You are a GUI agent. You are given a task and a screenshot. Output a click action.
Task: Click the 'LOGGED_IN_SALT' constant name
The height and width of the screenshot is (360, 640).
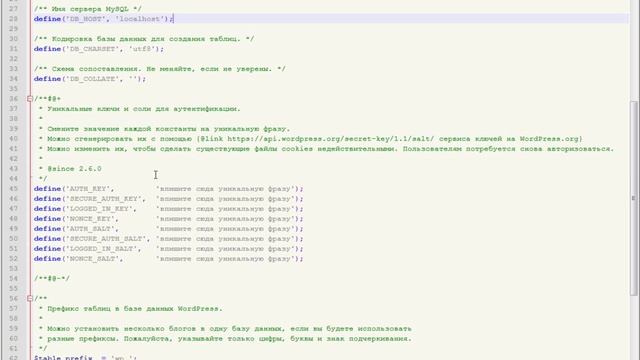(x=101, y=249)
